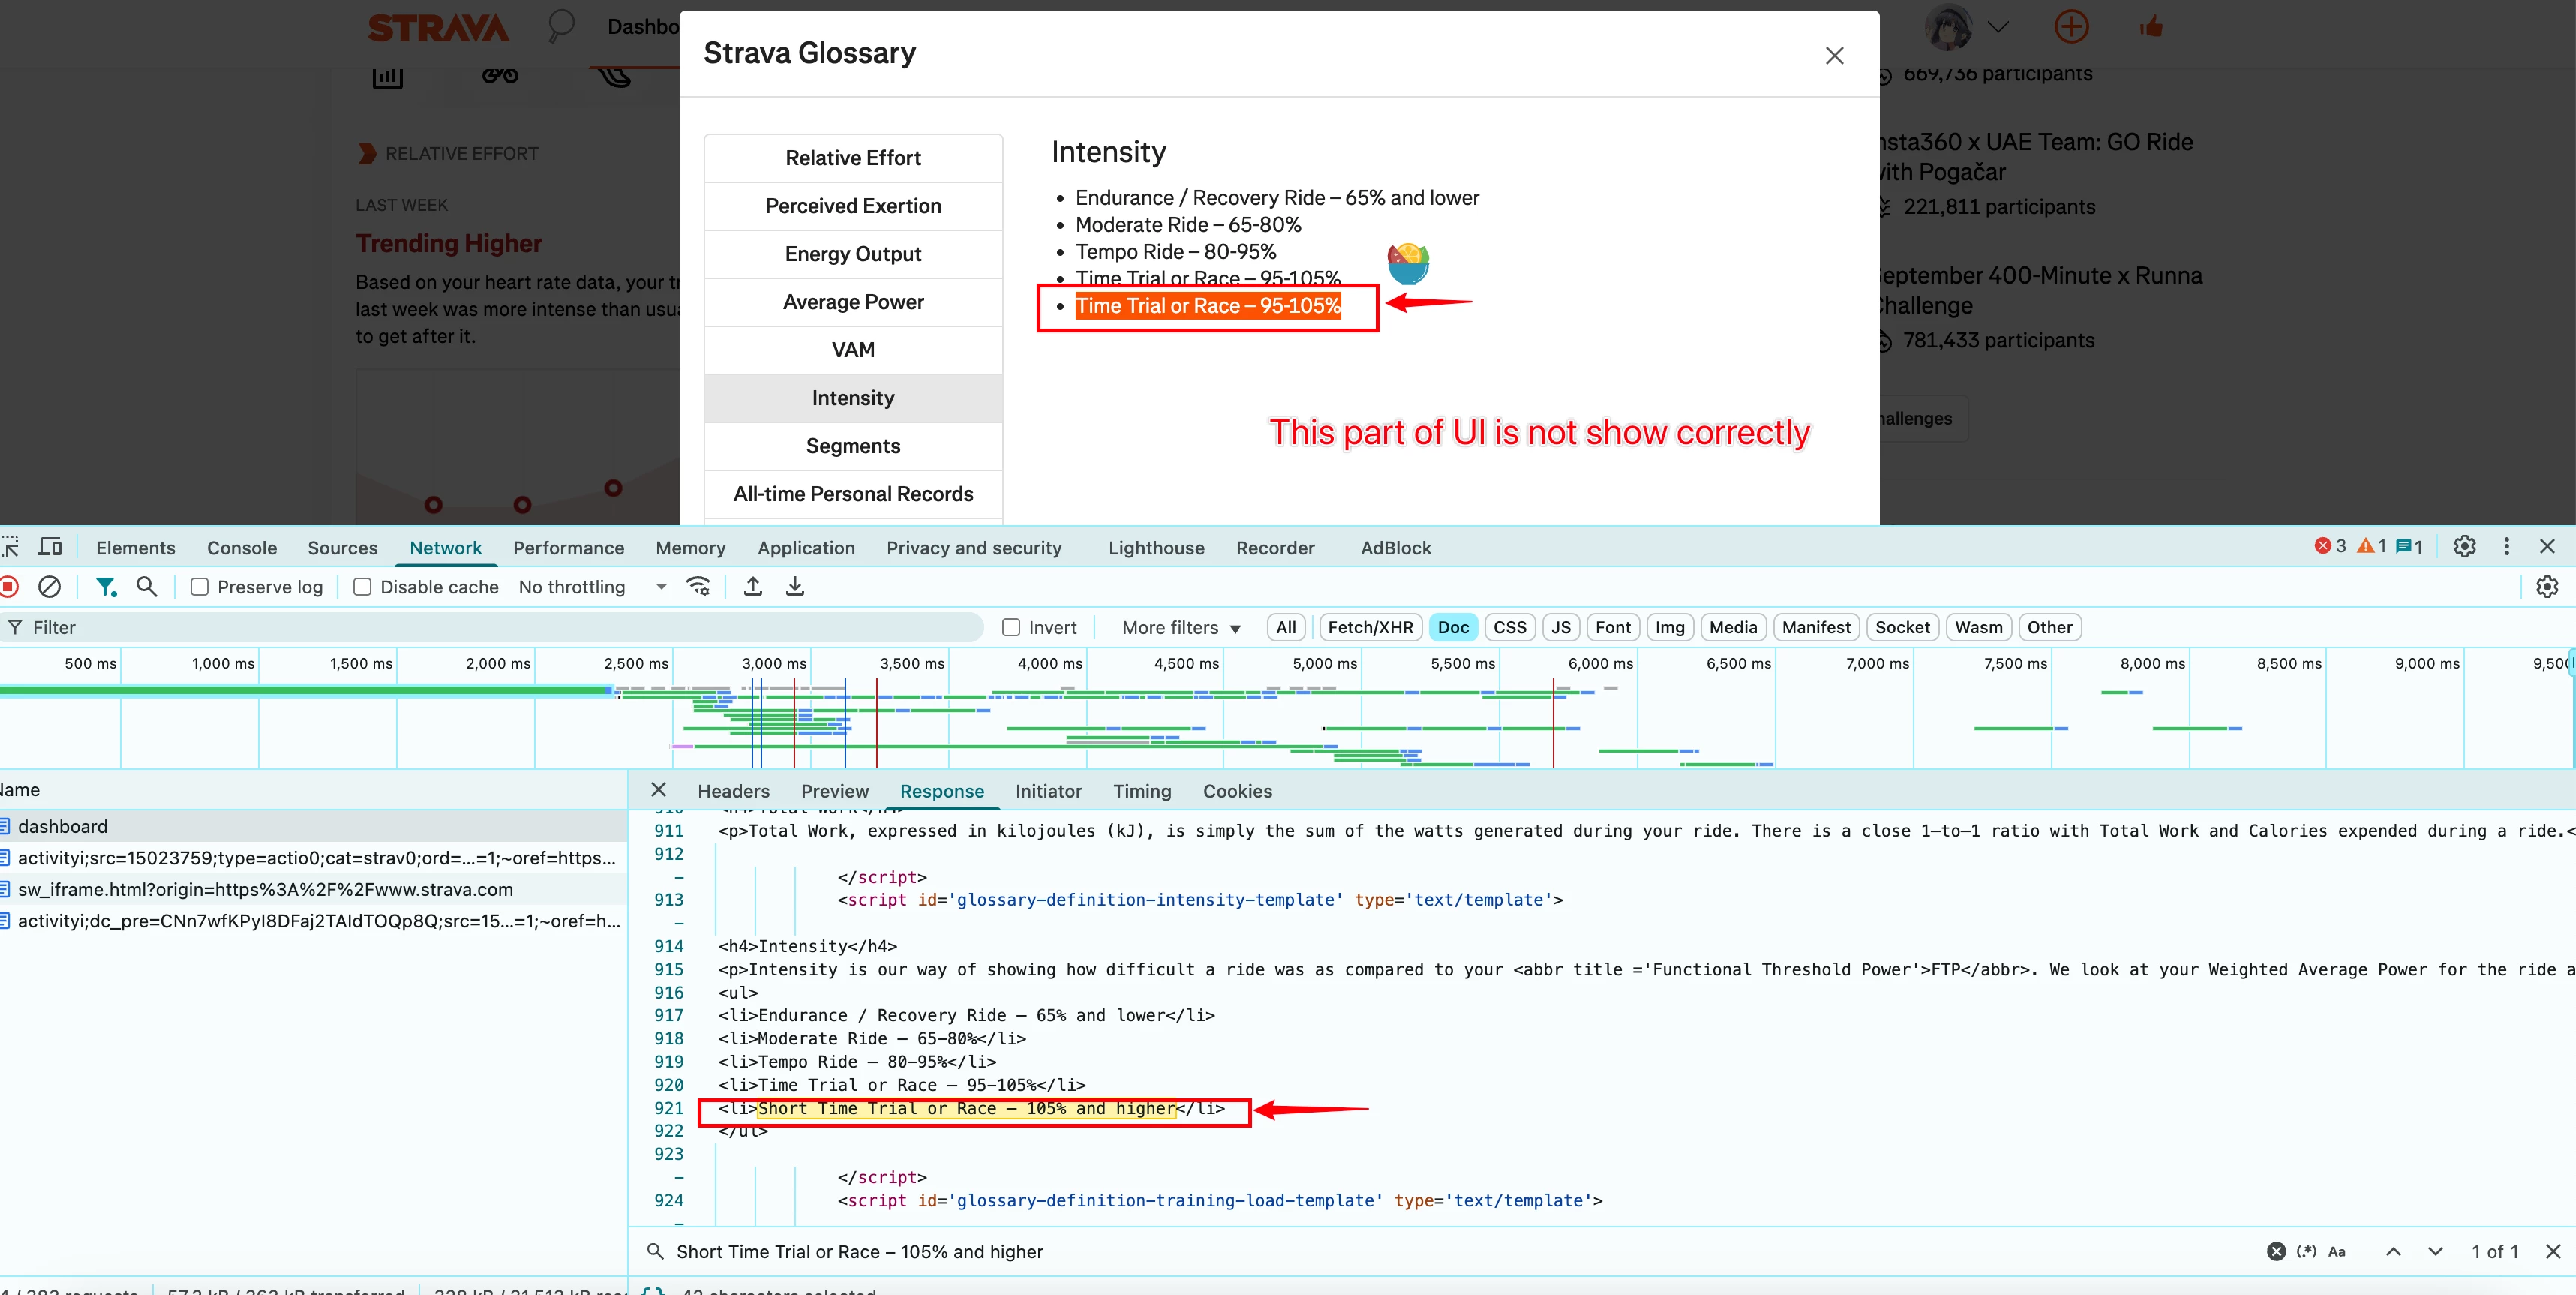Export HAR download icon
Image resolution: width=2576 pixels, height=1295 pixels.
[x=795, y=587]
